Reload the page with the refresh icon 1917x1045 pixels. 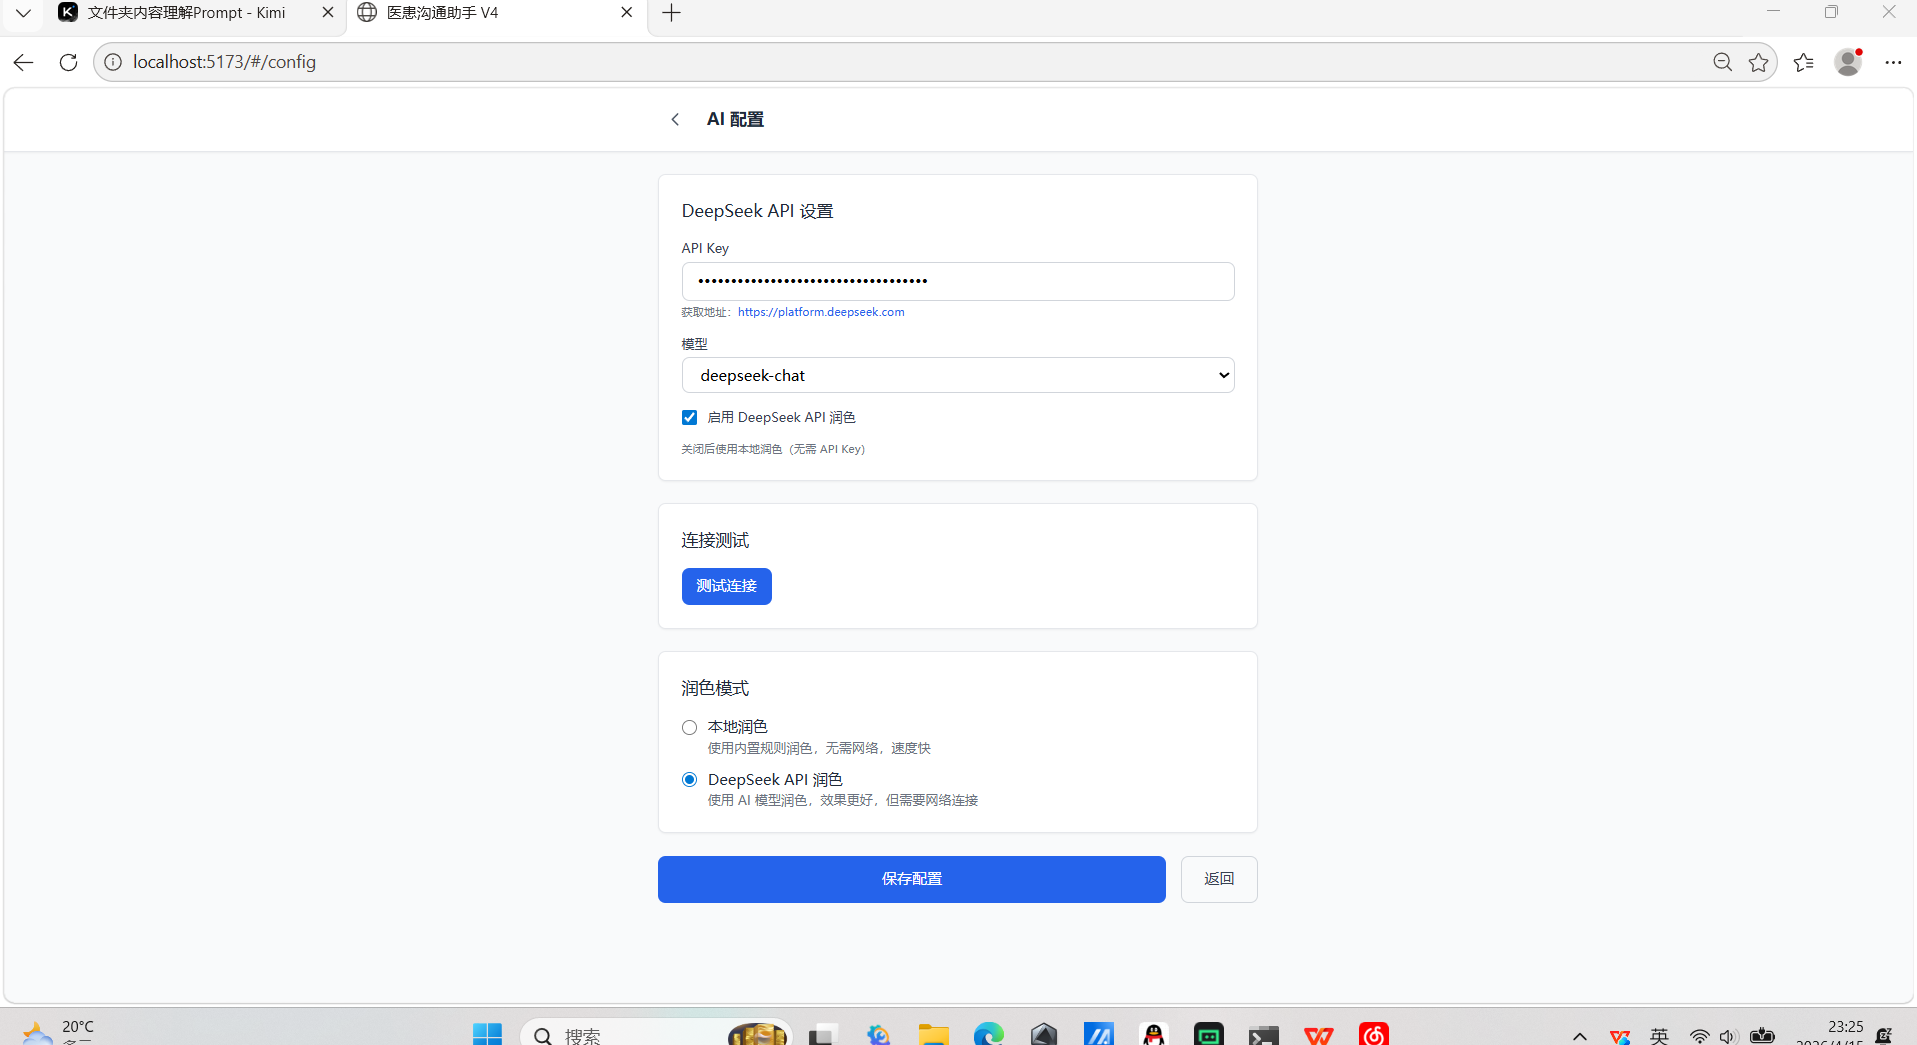pos(68,62)
